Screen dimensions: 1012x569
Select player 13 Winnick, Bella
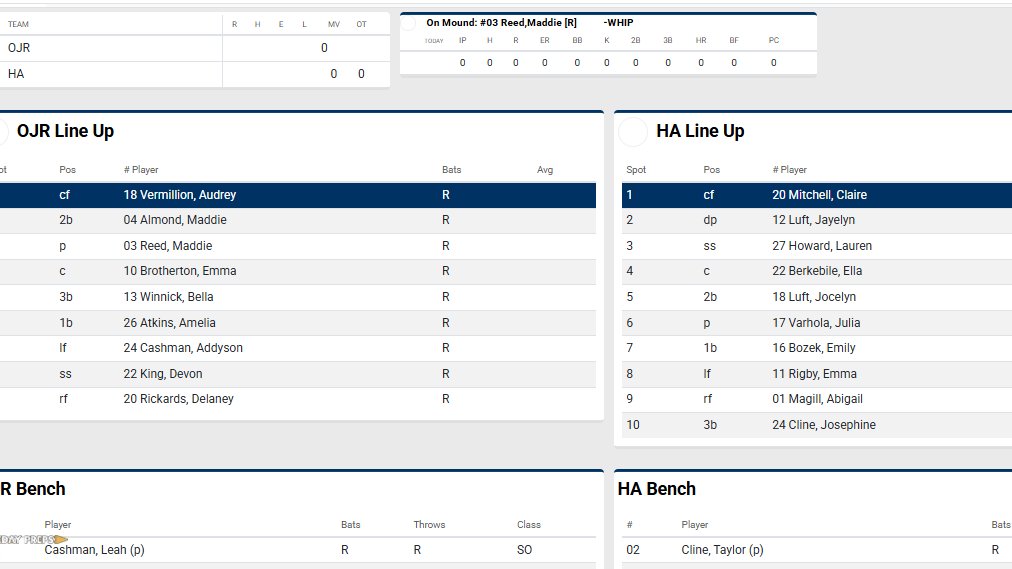tap(168, 297)
